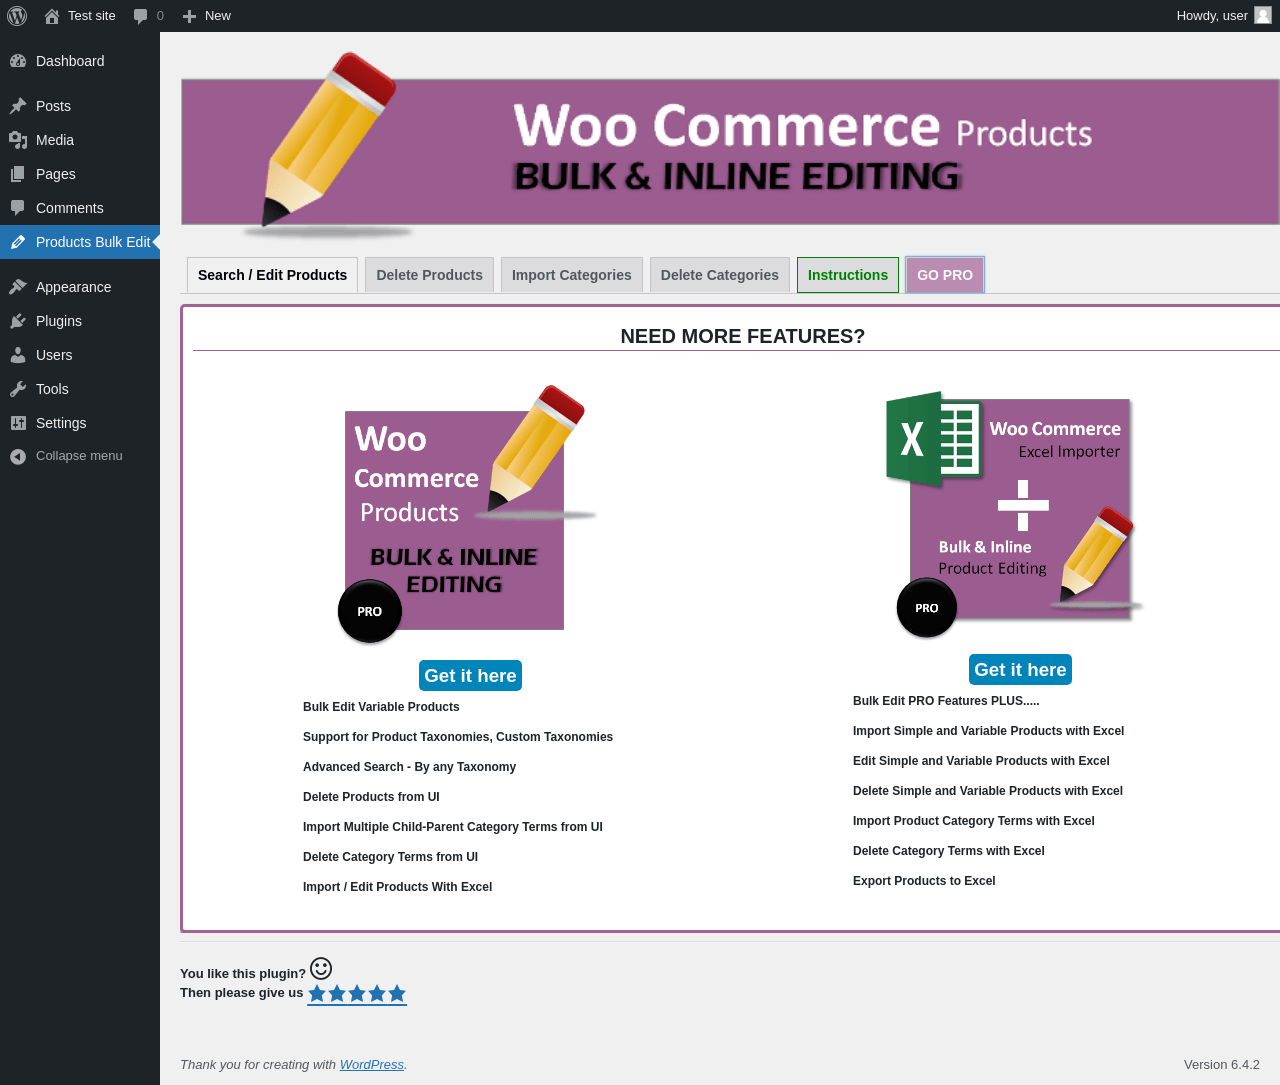Click Get it here under Bulk & Inline Editing
1280x1085 pixels.
coord(470,676)
